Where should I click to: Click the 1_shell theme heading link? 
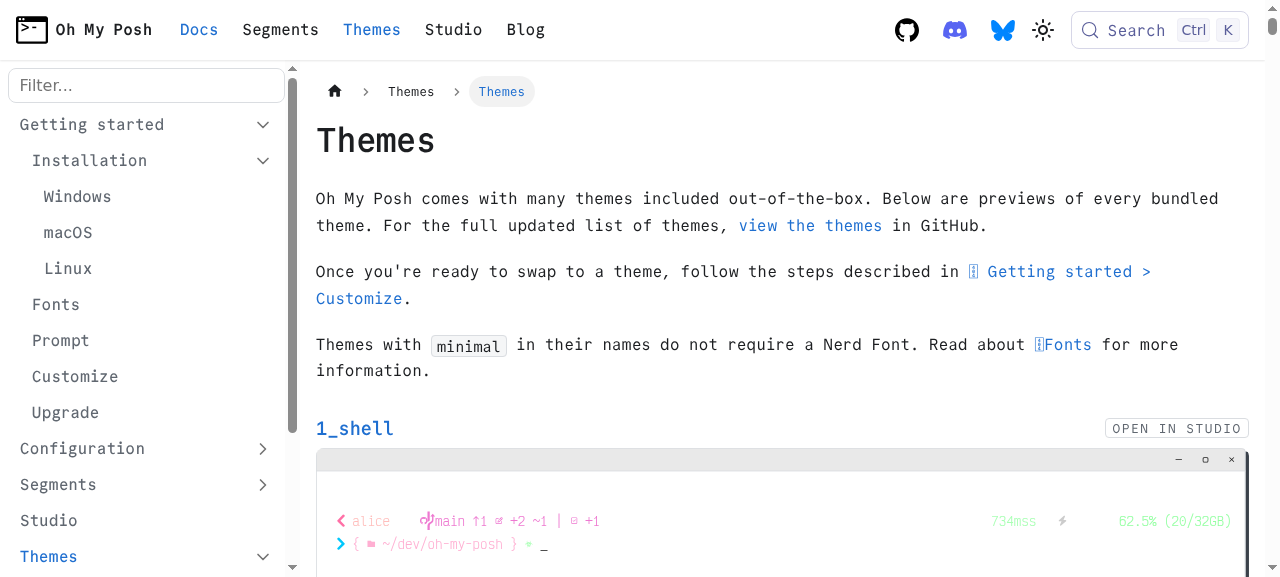[x=355, y=429]
